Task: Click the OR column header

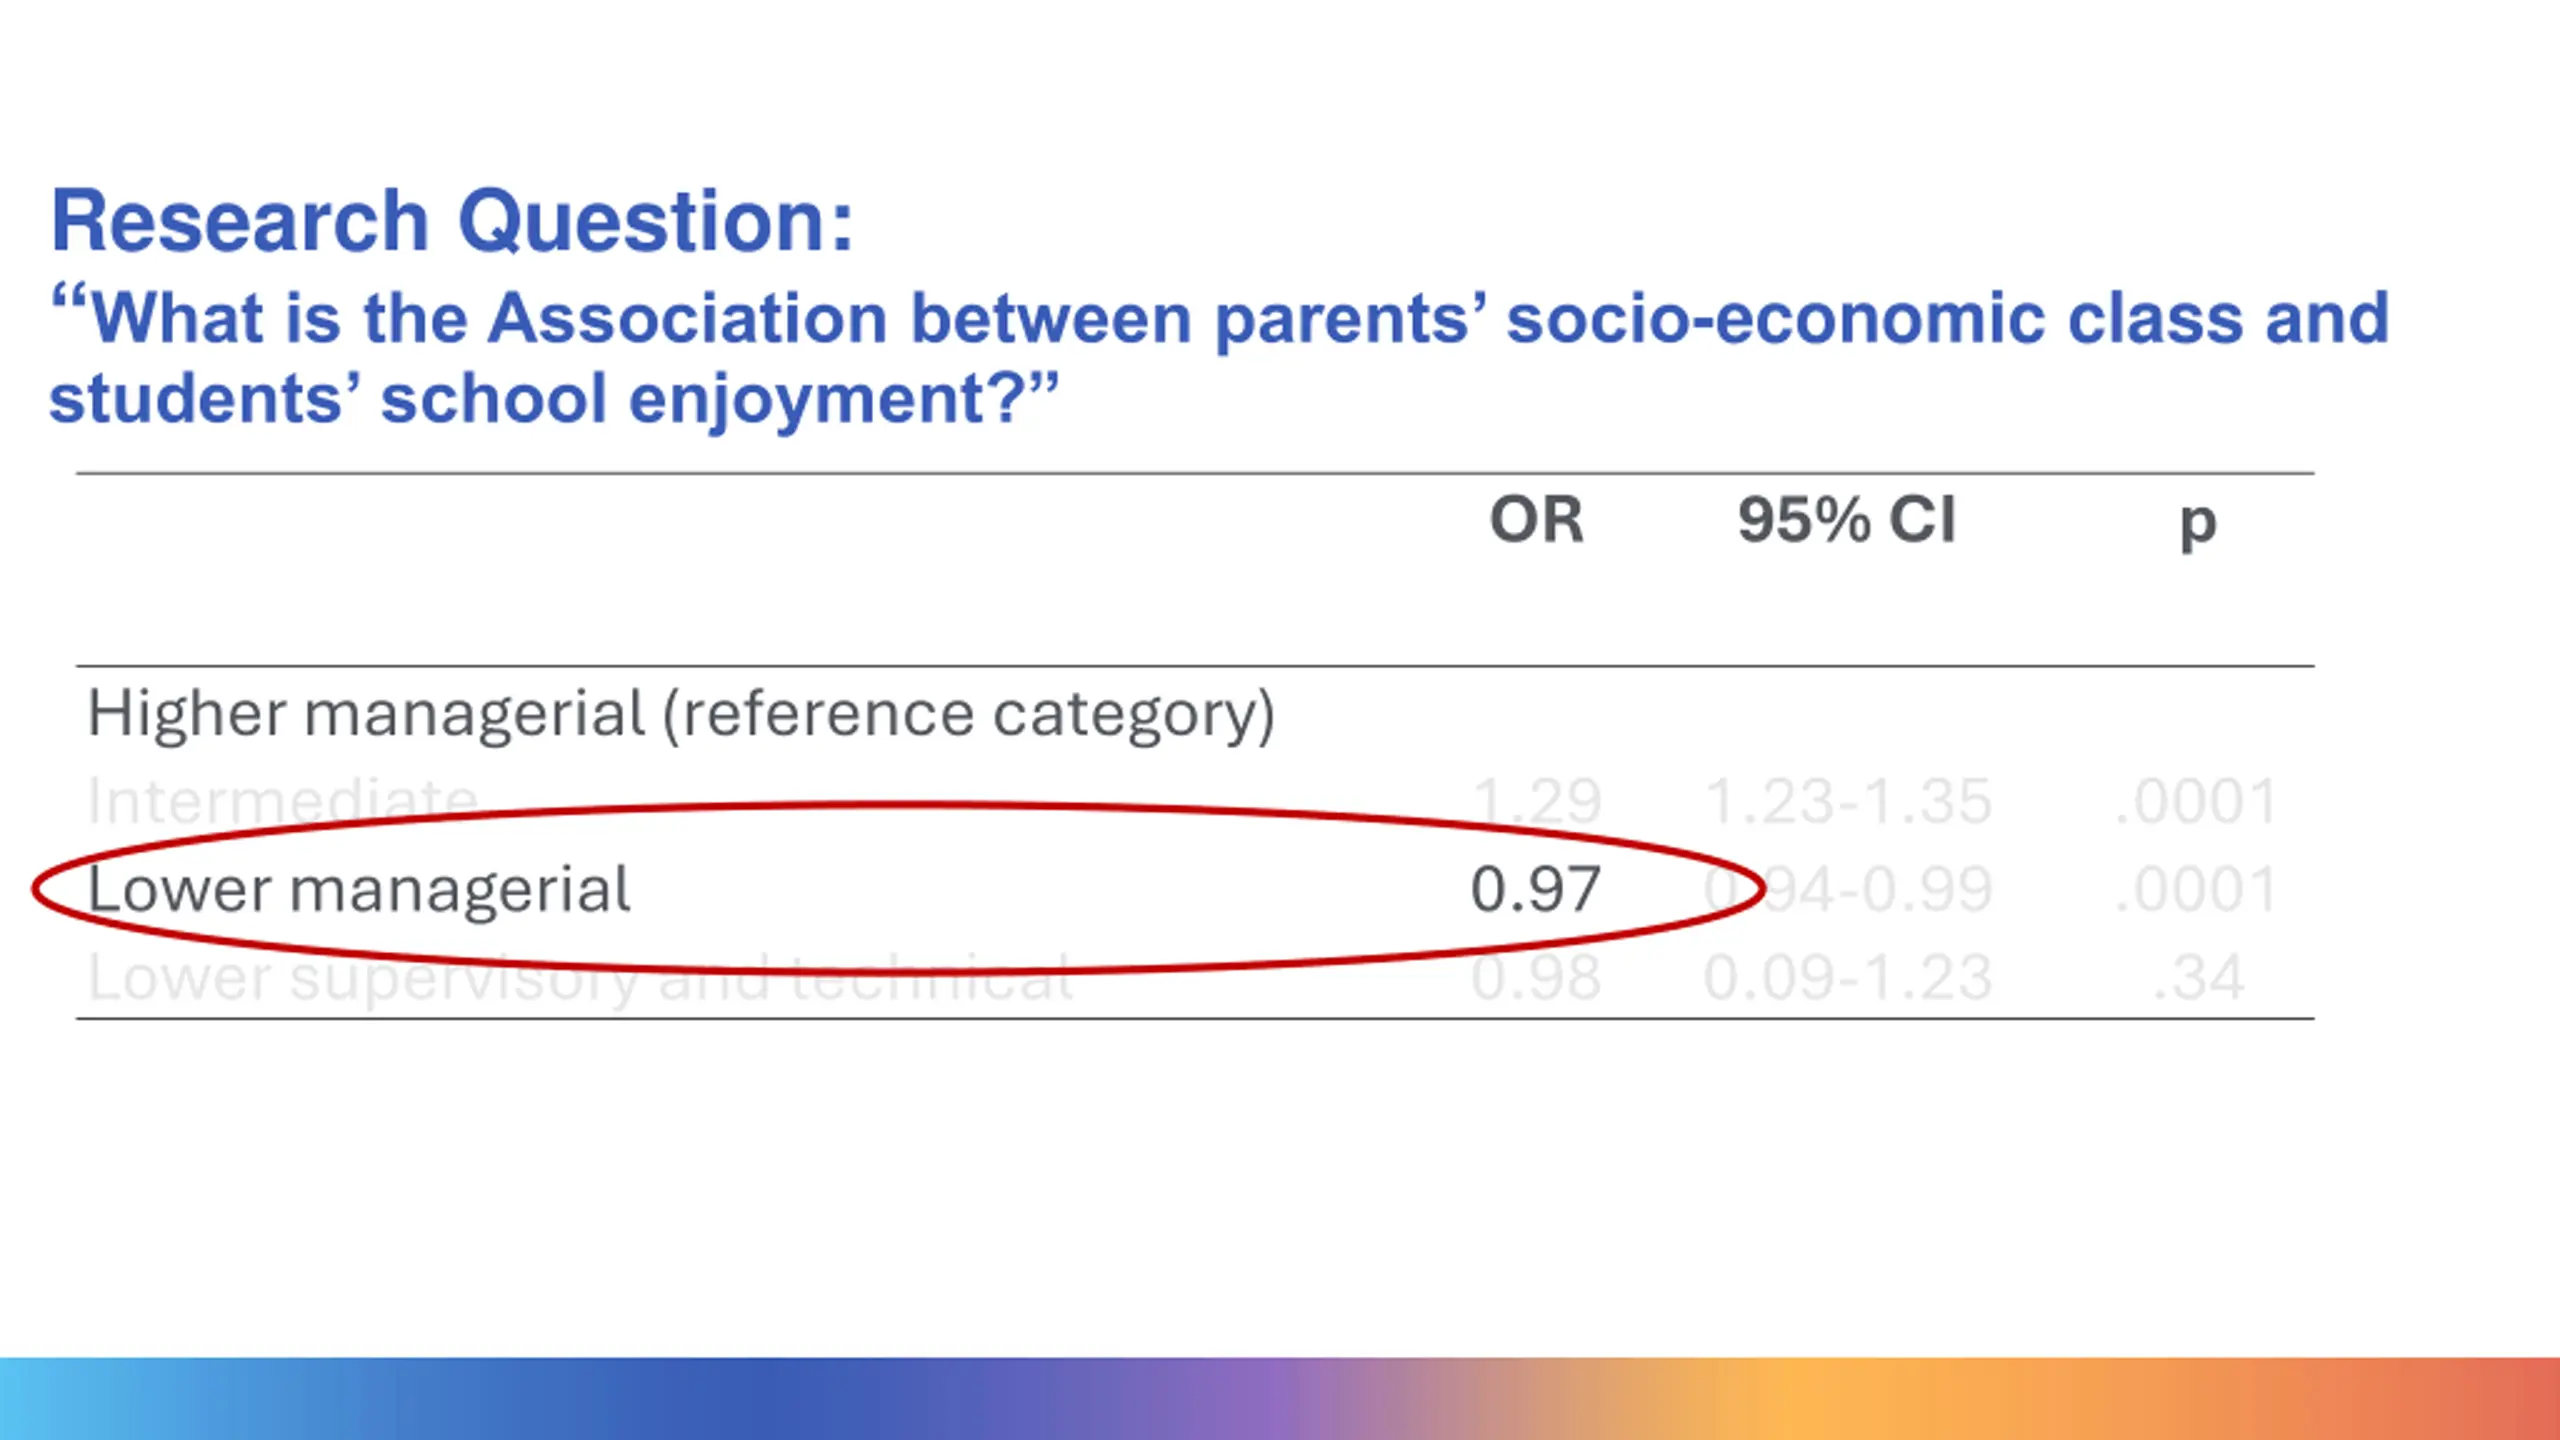Action: click(1537, 519)
